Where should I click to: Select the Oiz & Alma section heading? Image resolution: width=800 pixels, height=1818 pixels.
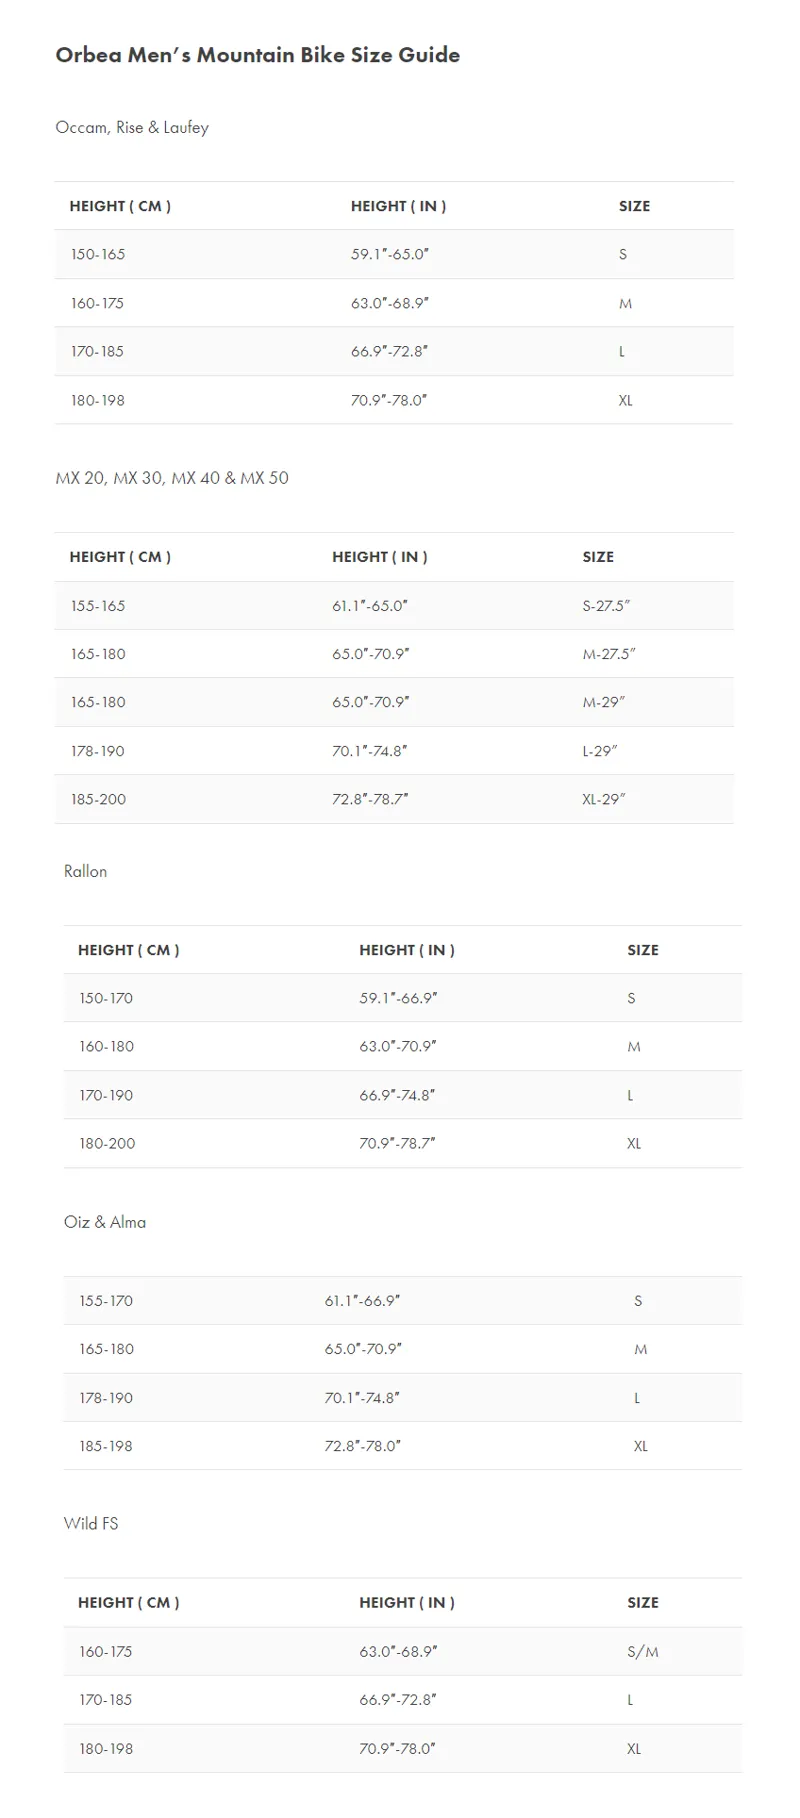coord(105,1222)
